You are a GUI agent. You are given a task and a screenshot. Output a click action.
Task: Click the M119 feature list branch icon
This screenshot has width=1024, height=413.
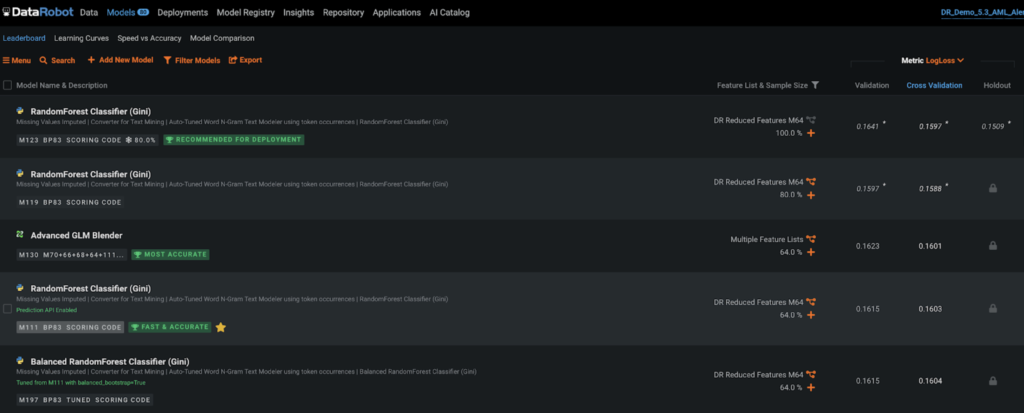tap(811, 182)
